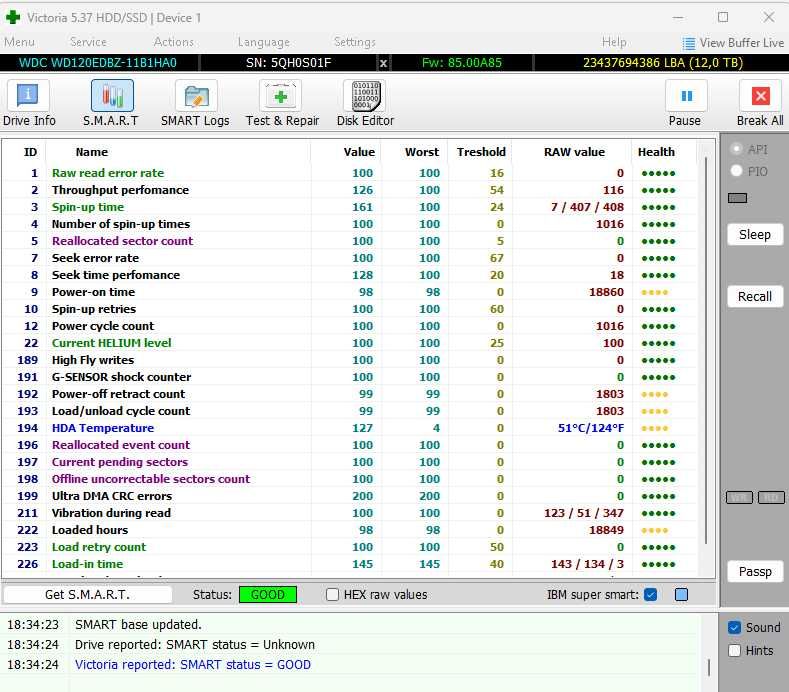The width and height of the screenshot is (789, 692).
Task: Select the Load/unload cycle count row
Action: pyautogui.click(x=350, y=411)
